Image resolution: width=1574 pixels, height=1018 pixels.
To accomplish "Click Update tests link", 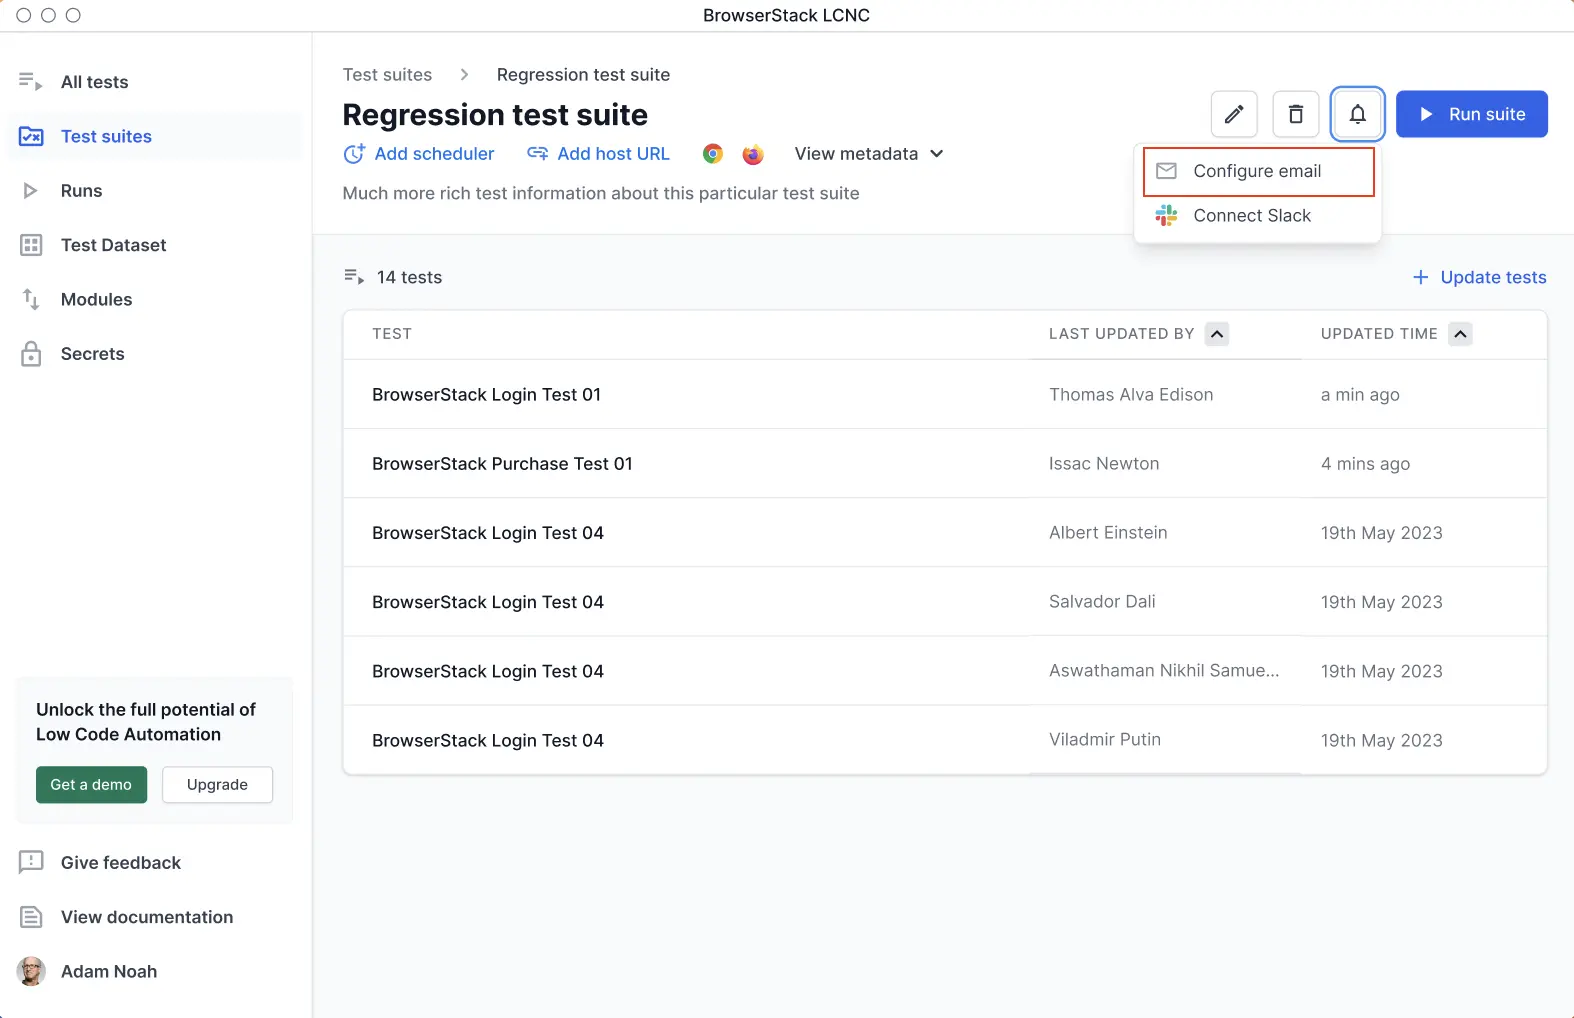I will (x=1479, y=277).
